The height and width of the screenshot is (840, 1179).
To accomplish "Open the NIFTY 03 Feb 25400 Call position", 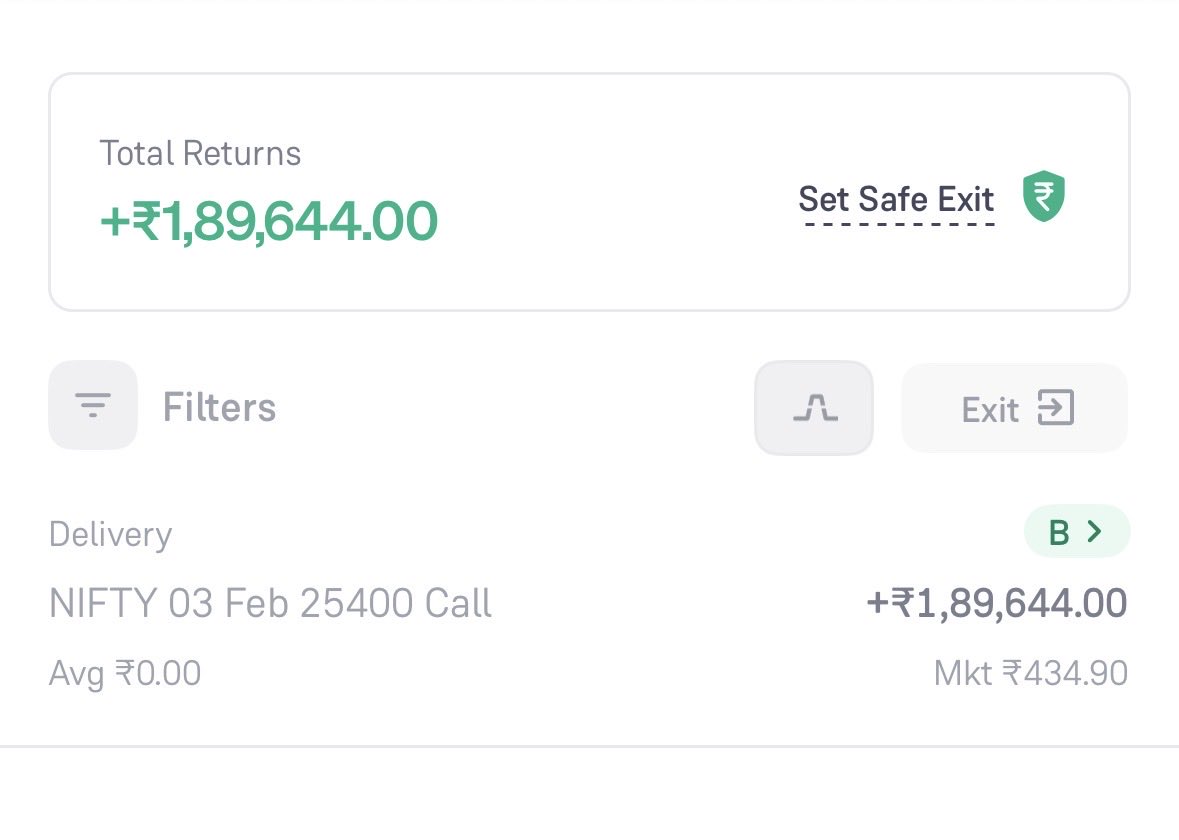I will 270,603.
